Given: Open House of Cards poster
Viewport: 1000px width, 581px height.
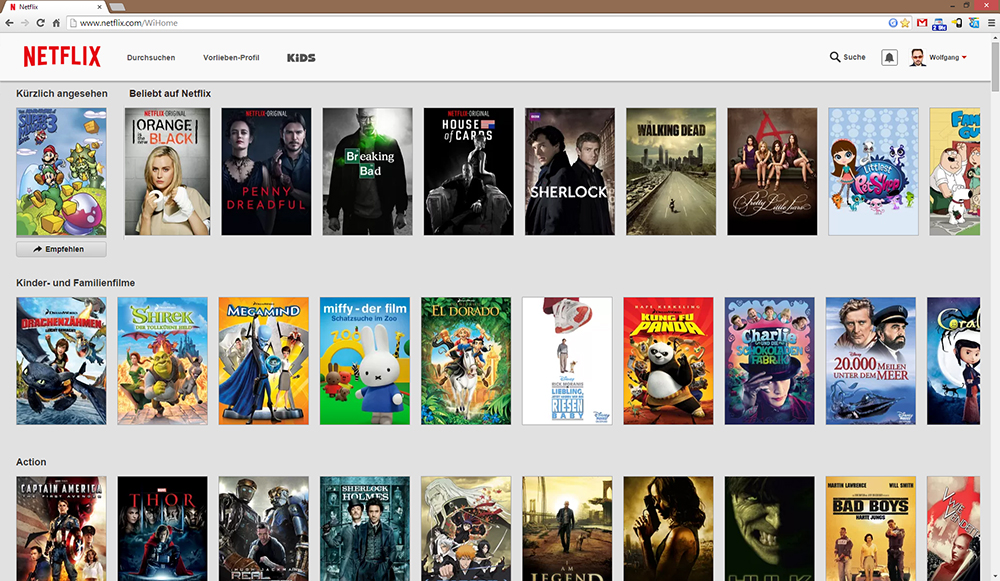Looking at the screenshot, I should coord(468,172).
